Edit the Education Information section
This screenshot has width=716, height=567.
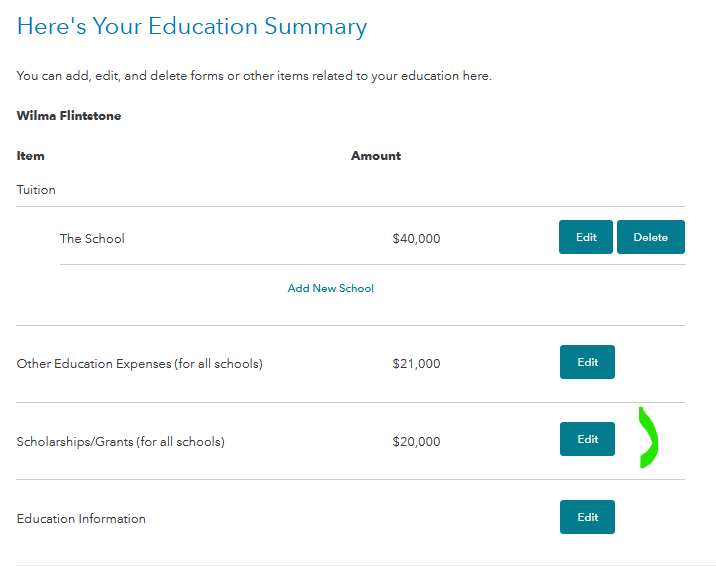click(x=587, y=517)
